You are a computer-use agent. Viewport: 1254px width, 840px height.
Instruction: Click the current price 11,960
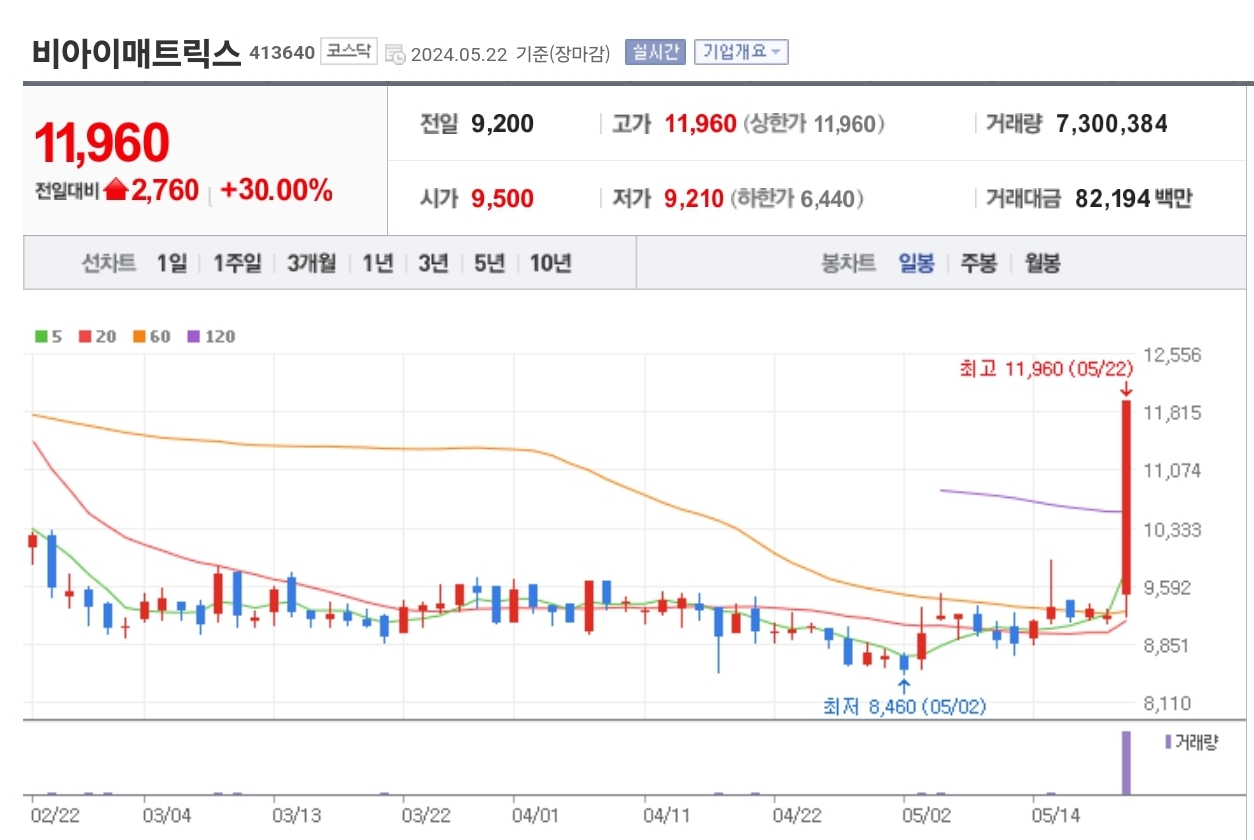(101, 143)
